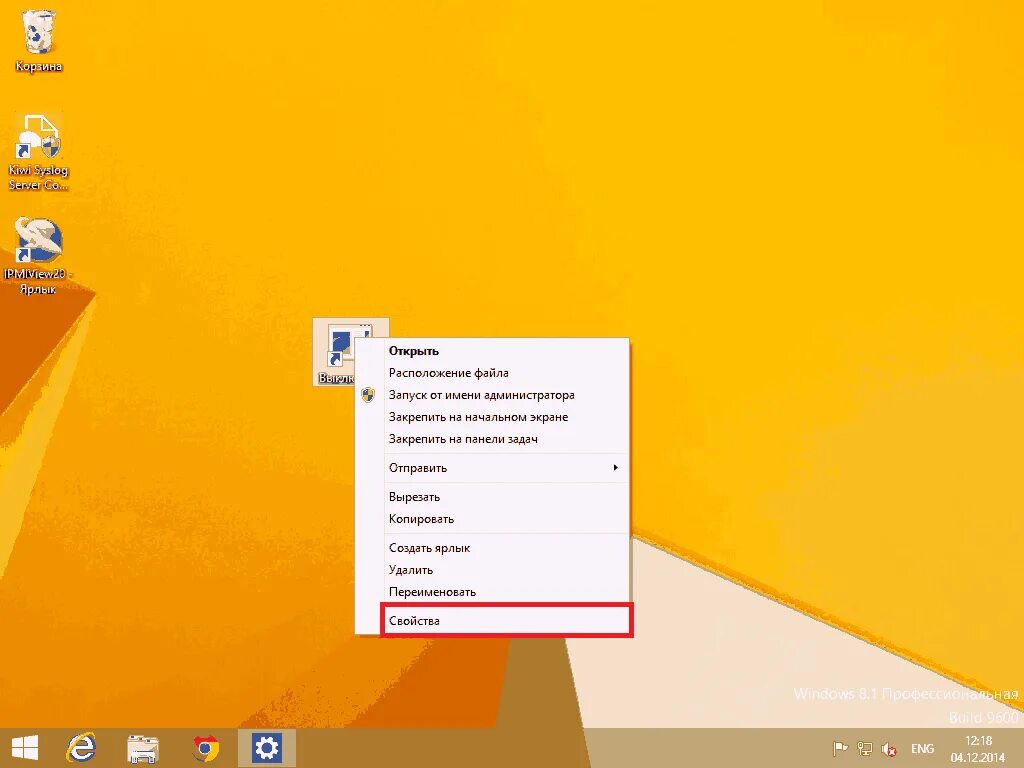Open Action Center flag icon in tray
Viewport: 1024px width, 768px height.
pos(840,748)
